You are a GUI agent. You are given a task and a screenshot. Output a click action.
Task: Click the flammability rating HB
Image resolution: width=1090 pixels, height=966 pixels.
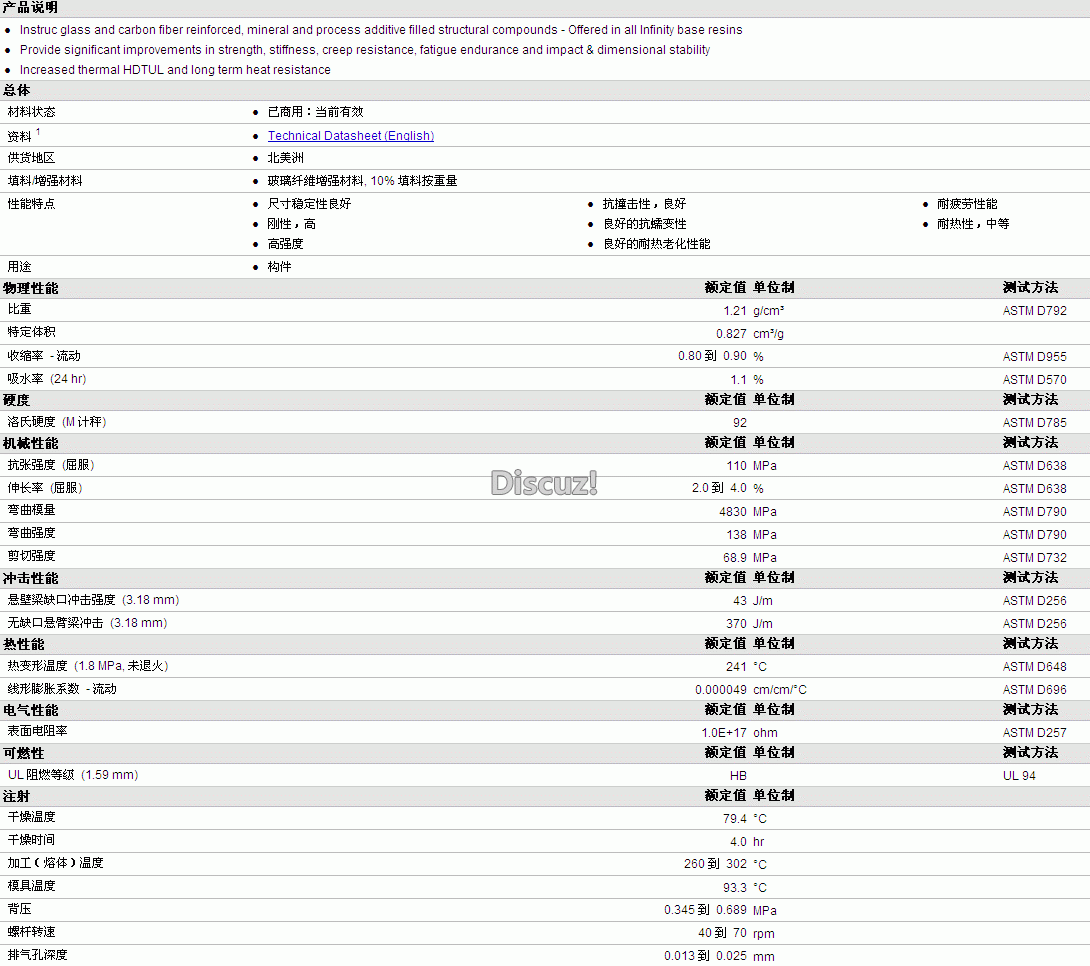738,776
